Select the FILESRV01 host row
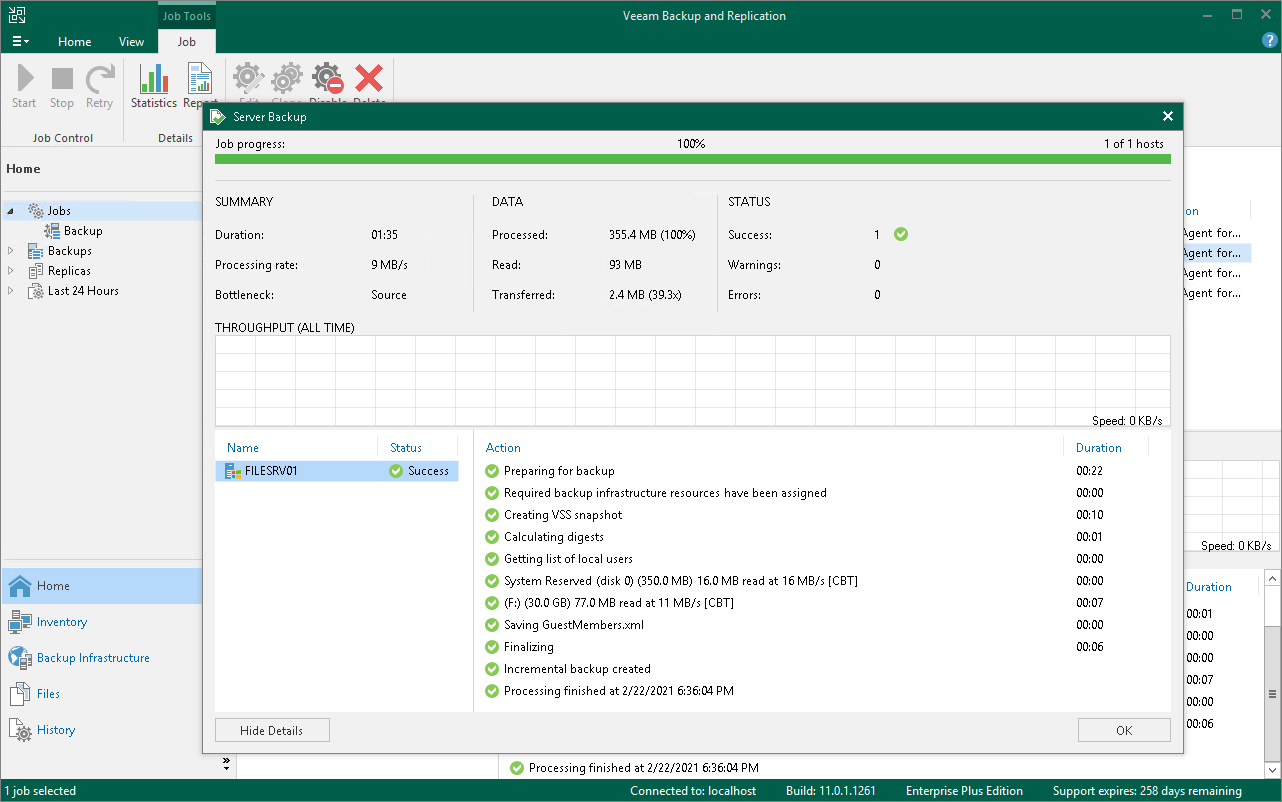 (x=337, y=471)
